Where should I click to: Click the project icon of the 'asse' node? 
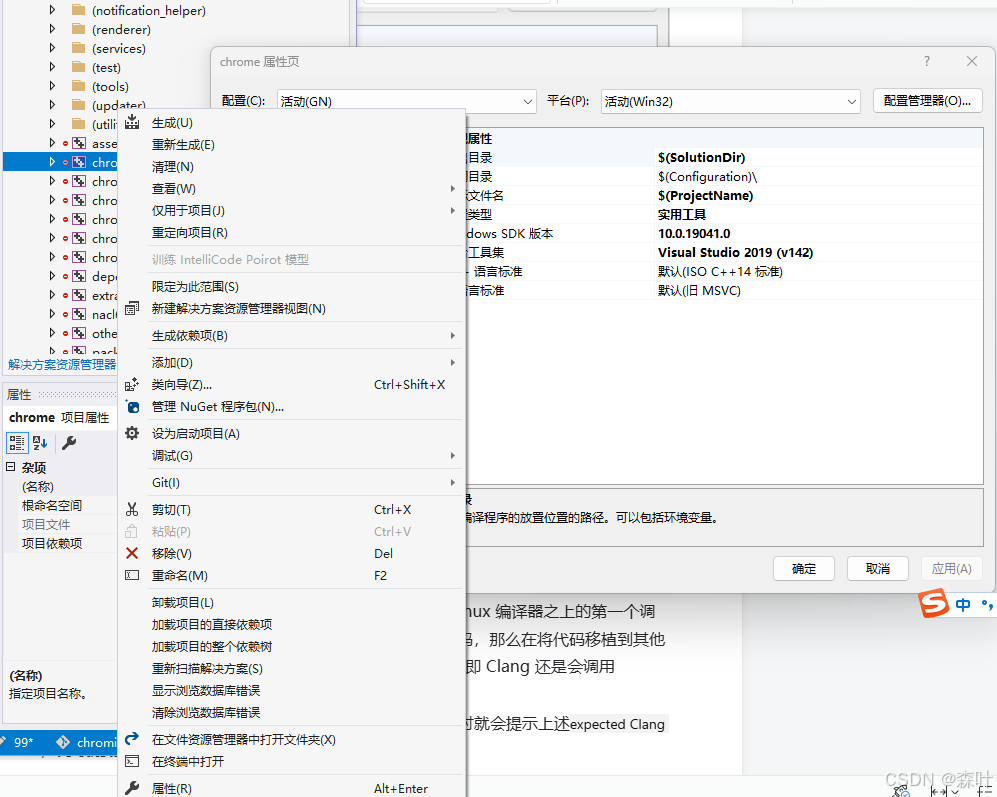(x=79, y=143)
